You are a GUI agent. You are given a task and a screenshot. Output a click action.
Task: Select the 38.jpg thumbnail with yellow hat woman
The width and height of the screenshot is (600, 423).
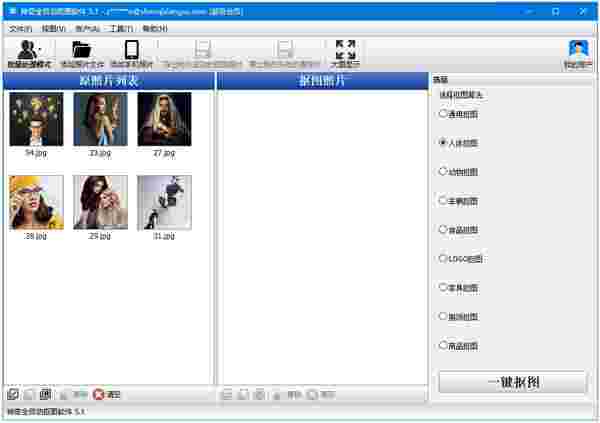(x=36, y=203)
